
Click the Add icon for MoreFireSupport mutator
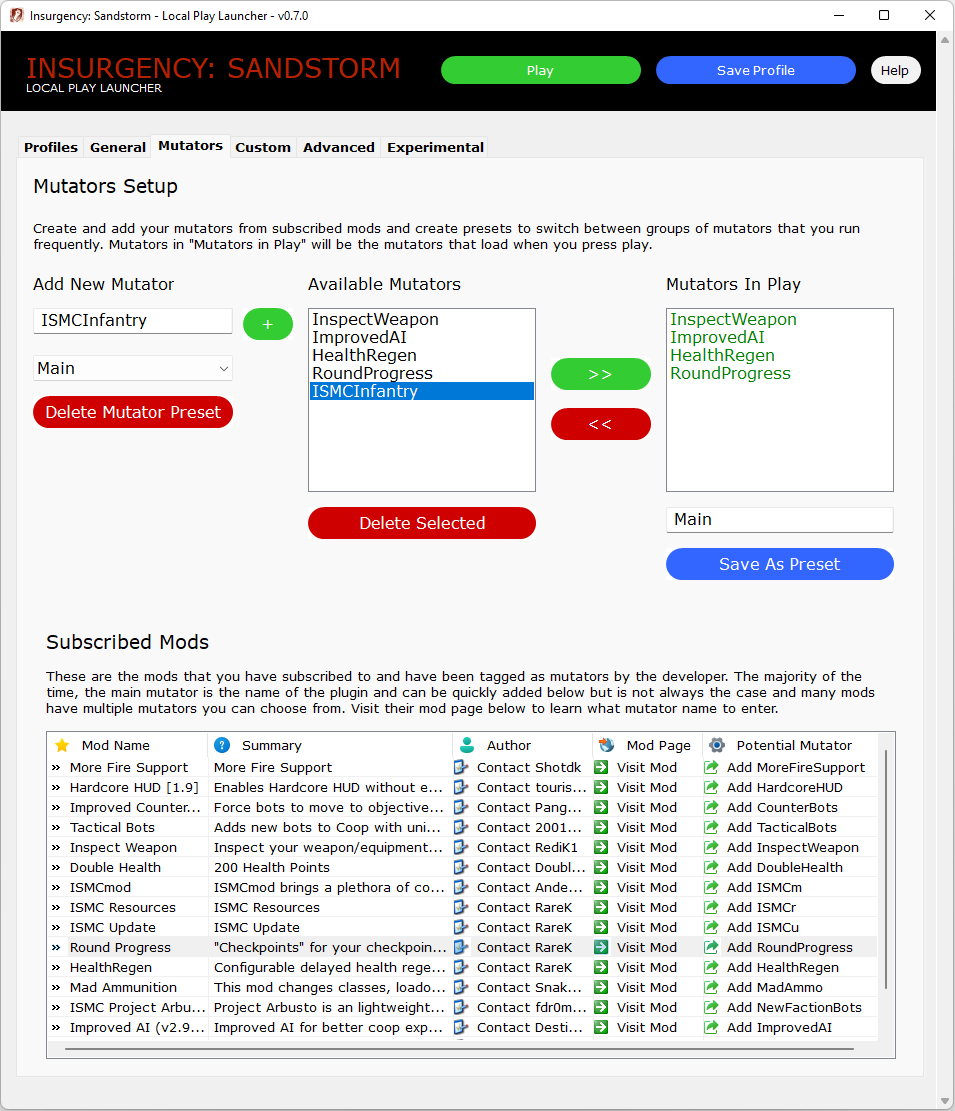point(711,767)
